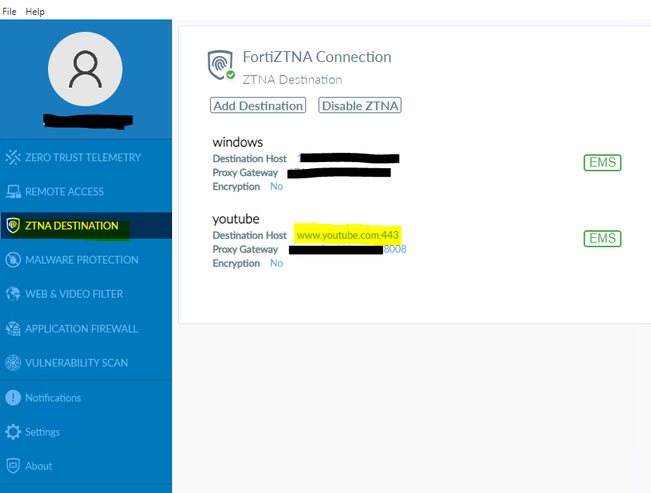Screen dimensions: 651x493
Task: Select the youtube destination name
Action: (x=236, y=219)
